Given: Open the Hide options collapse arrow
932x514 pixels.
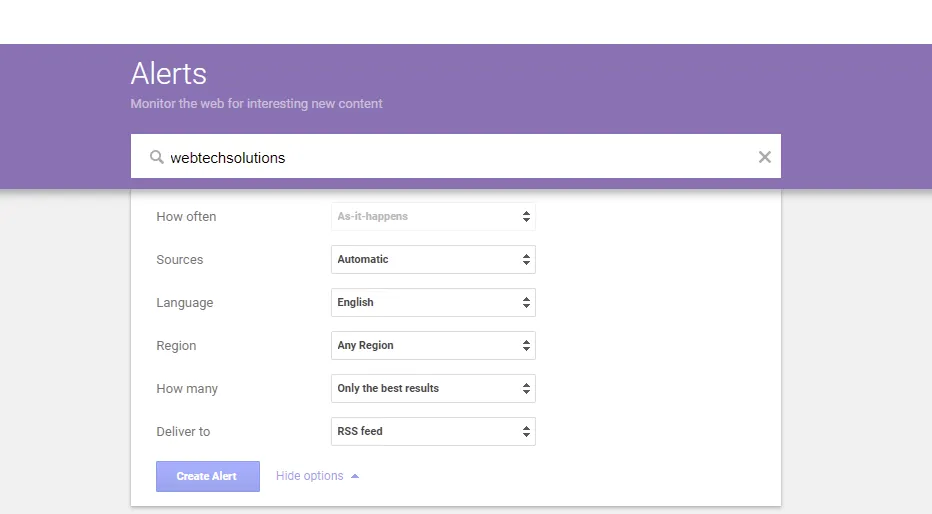Looking at the screenshot, I should click(355, 476).
